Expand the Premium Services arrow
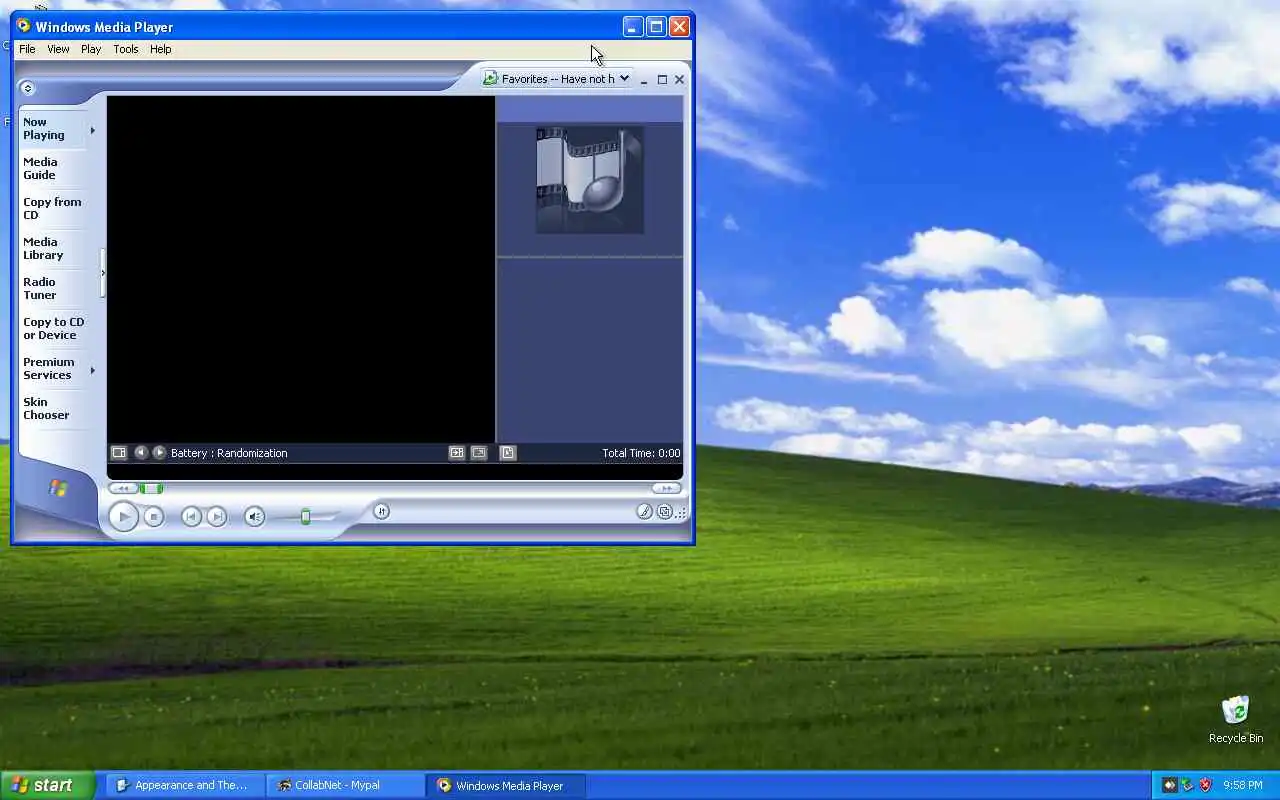The width and height of the screenshot is (1280, 800). point(93,370)
